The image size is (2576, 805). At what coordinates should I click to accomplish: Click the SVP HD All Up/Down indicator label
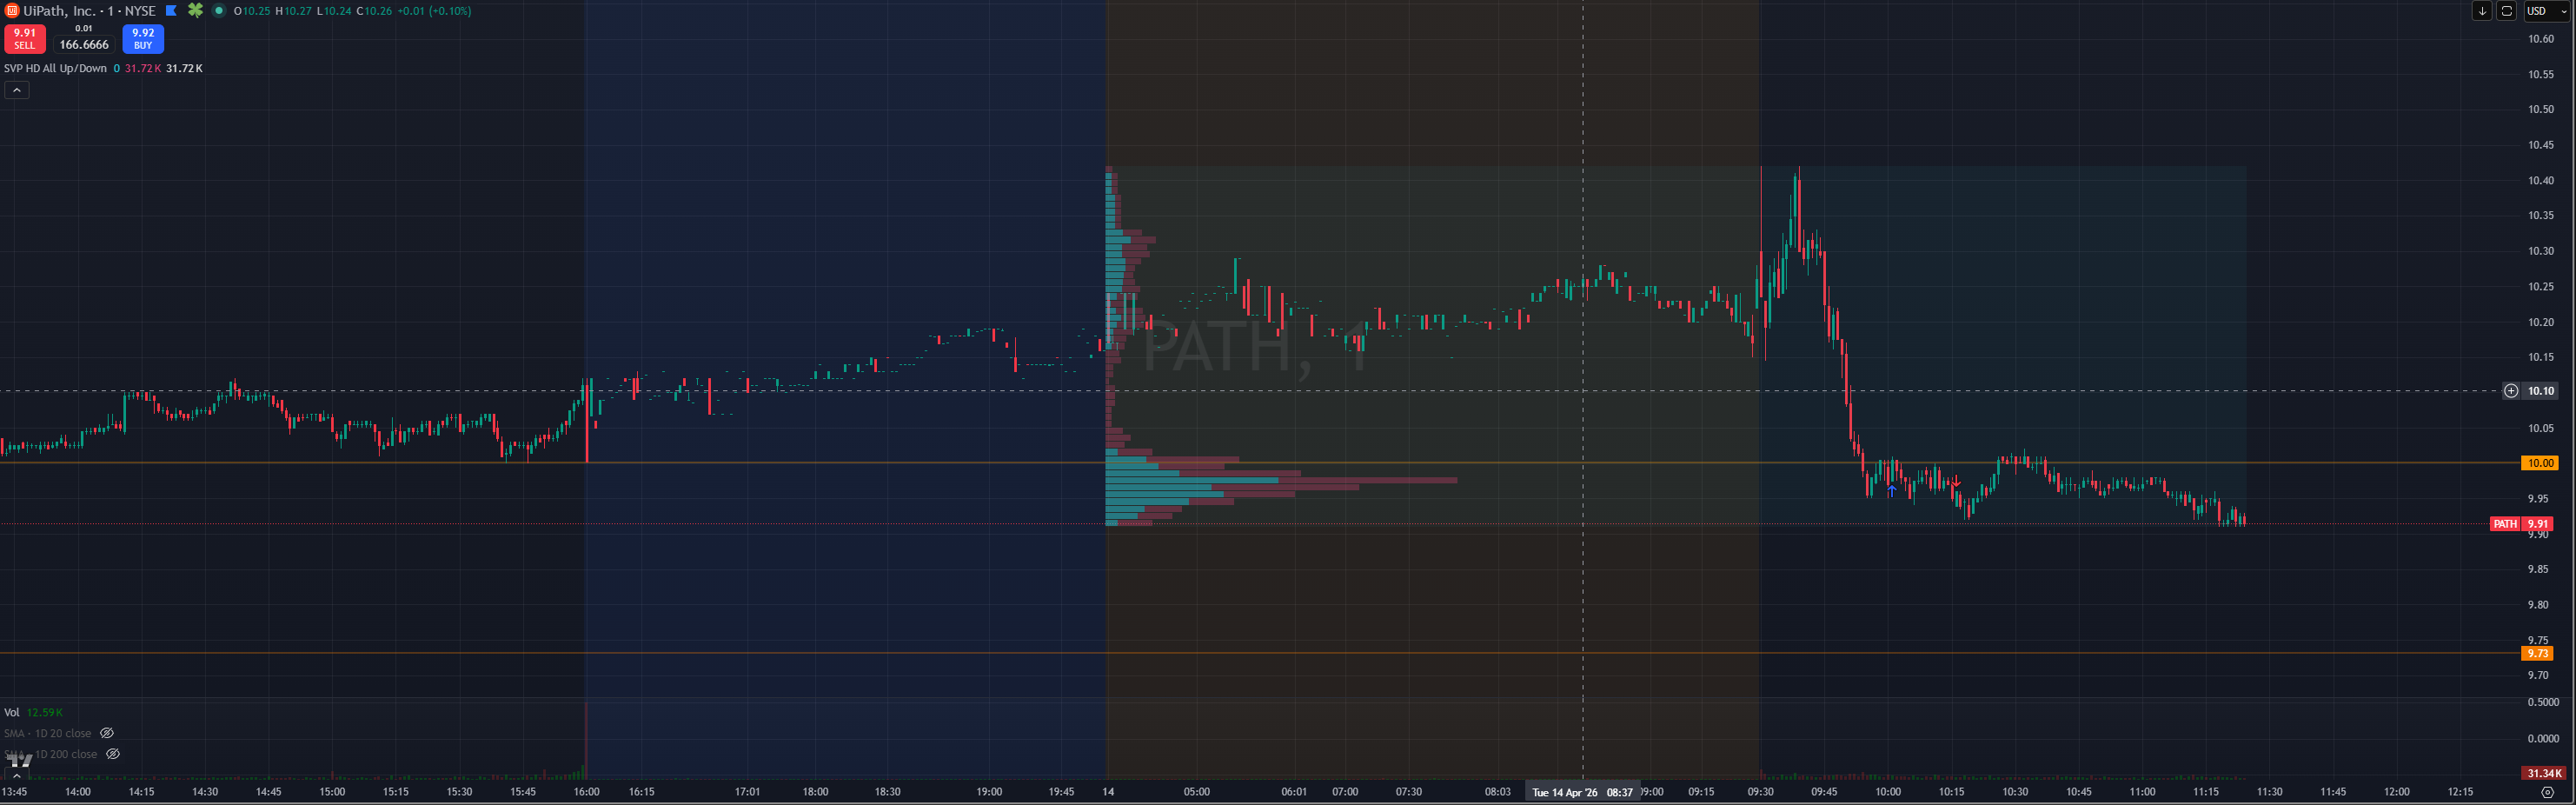click(x=55, y=69)
